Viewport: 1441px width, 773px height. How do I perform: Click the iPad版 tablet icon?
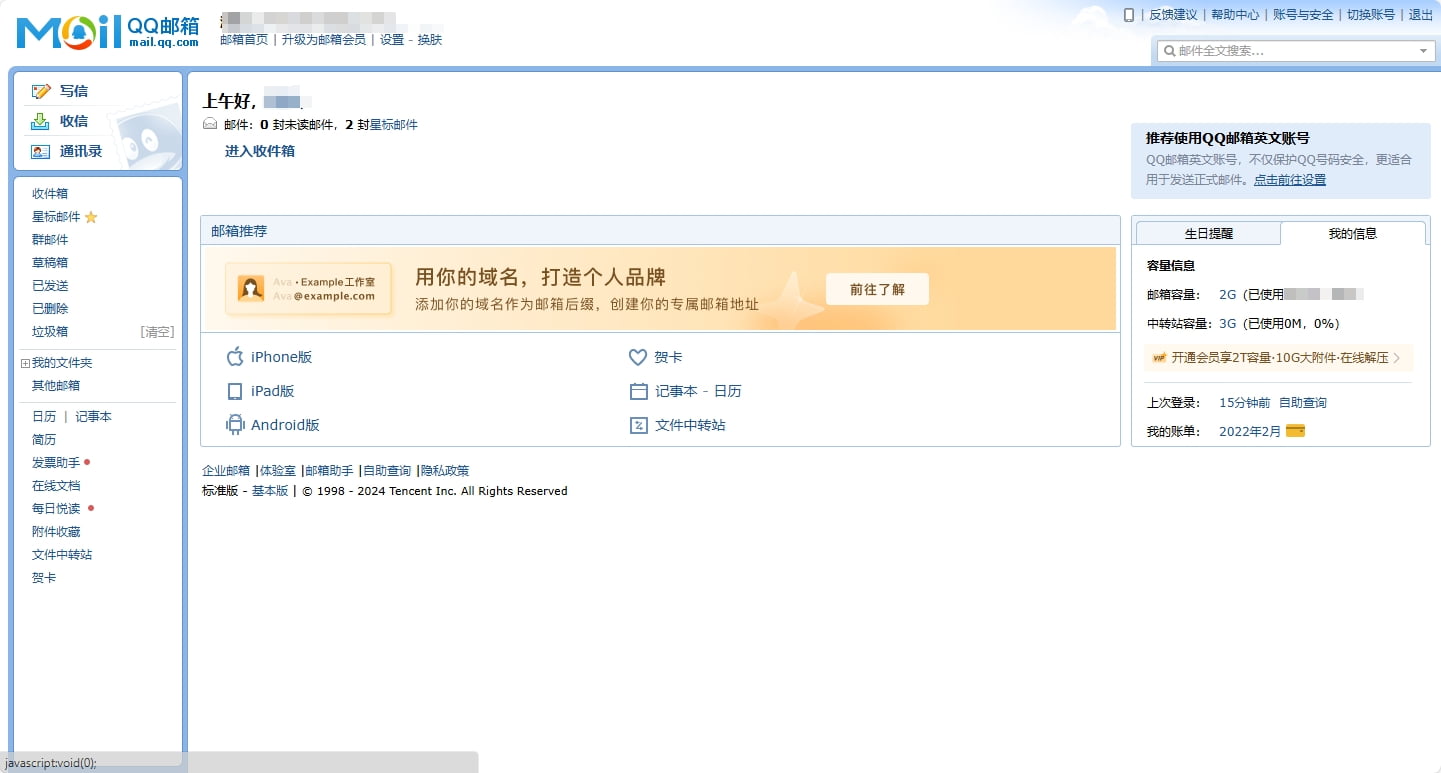(x=235, y=391)
